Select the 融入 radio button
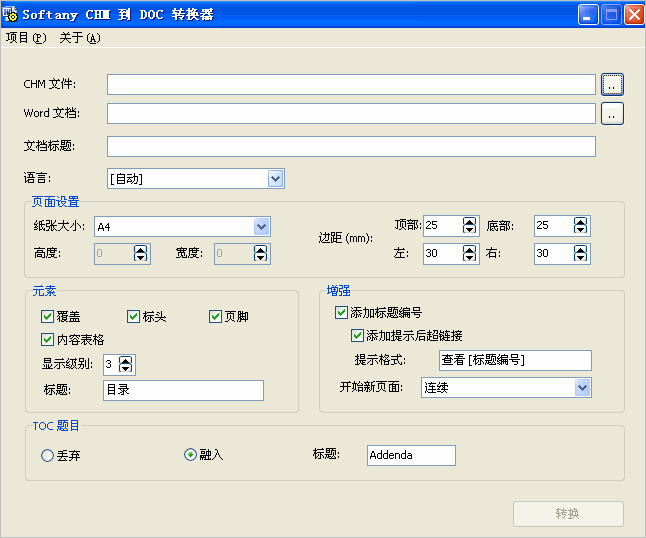The image size is (646, 538). click(190, 454)
